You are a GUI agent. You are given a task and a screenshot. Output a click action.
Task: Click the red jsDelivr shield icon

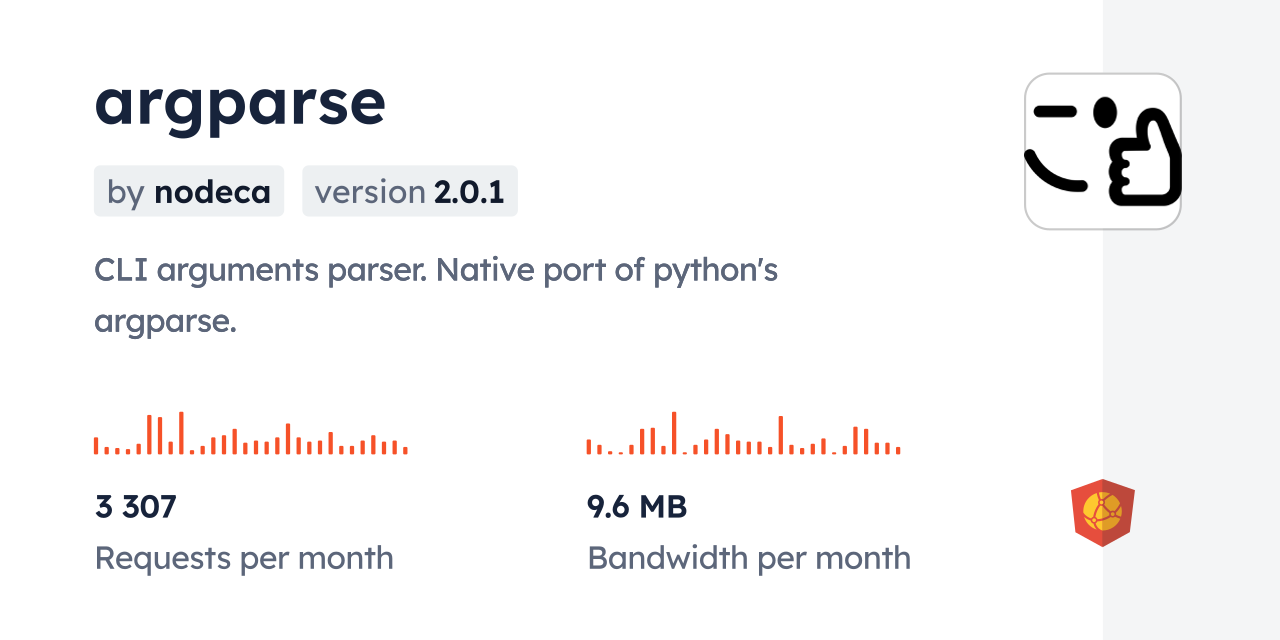click(x=1102, y=513)
